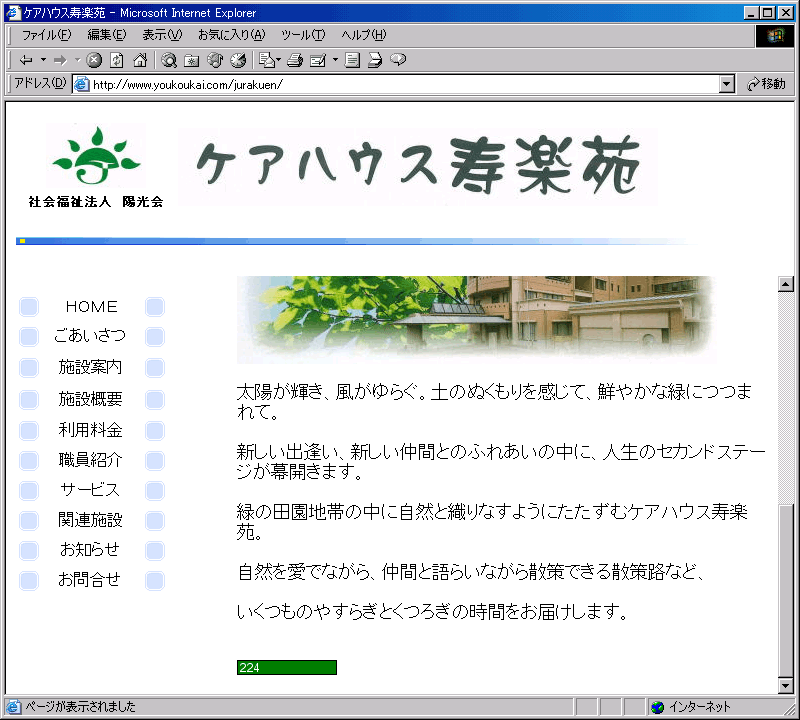
Task: Click the ケアハウス寿楽苑 title banner
Action: 417,166
